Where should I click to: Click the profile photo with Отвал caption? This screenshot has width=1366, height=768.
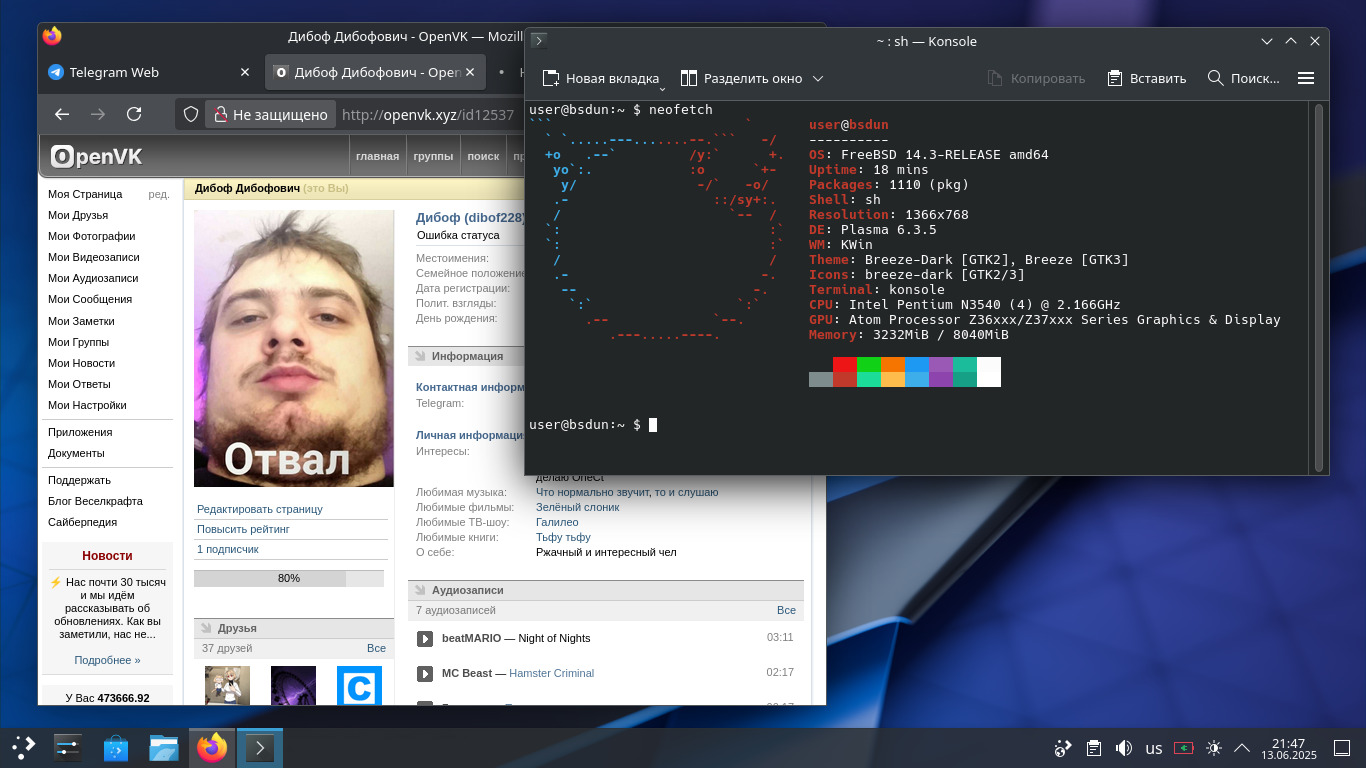tap(294, 348)
